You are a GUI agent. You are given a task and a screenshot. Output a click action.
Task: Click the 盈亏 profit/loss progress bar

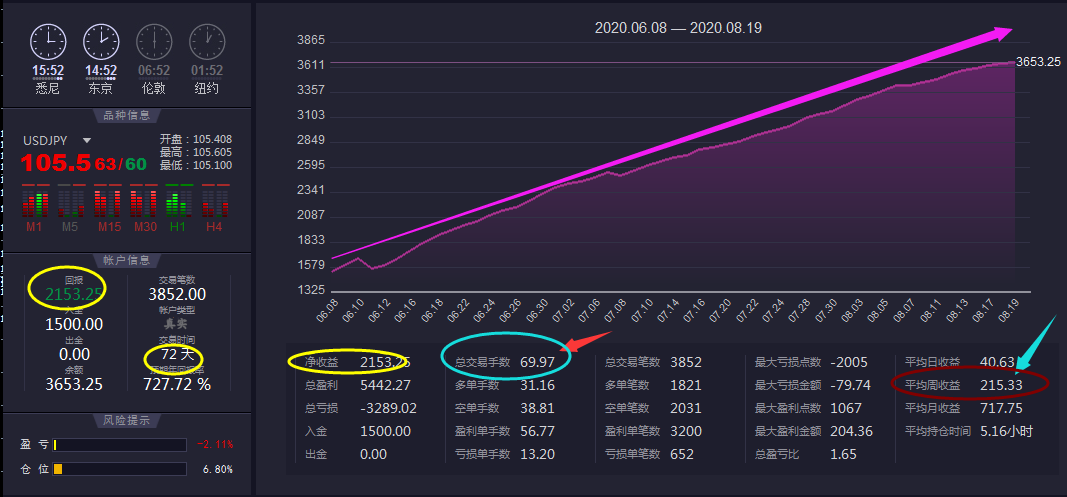click(x=120, y=445)
